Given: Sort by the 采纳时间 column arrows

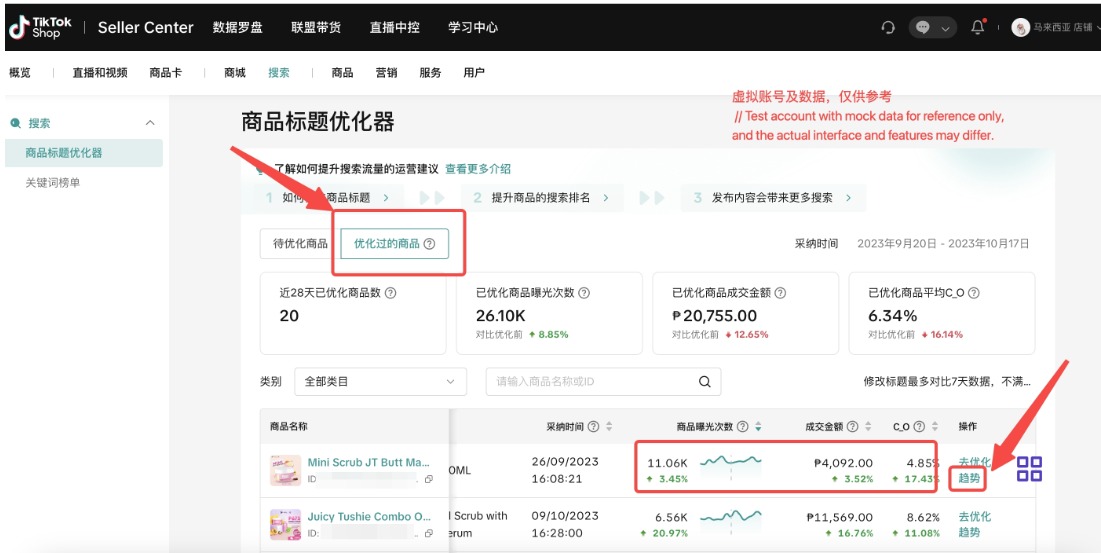Looking at the screenshot, I should (x=609, y=426).
